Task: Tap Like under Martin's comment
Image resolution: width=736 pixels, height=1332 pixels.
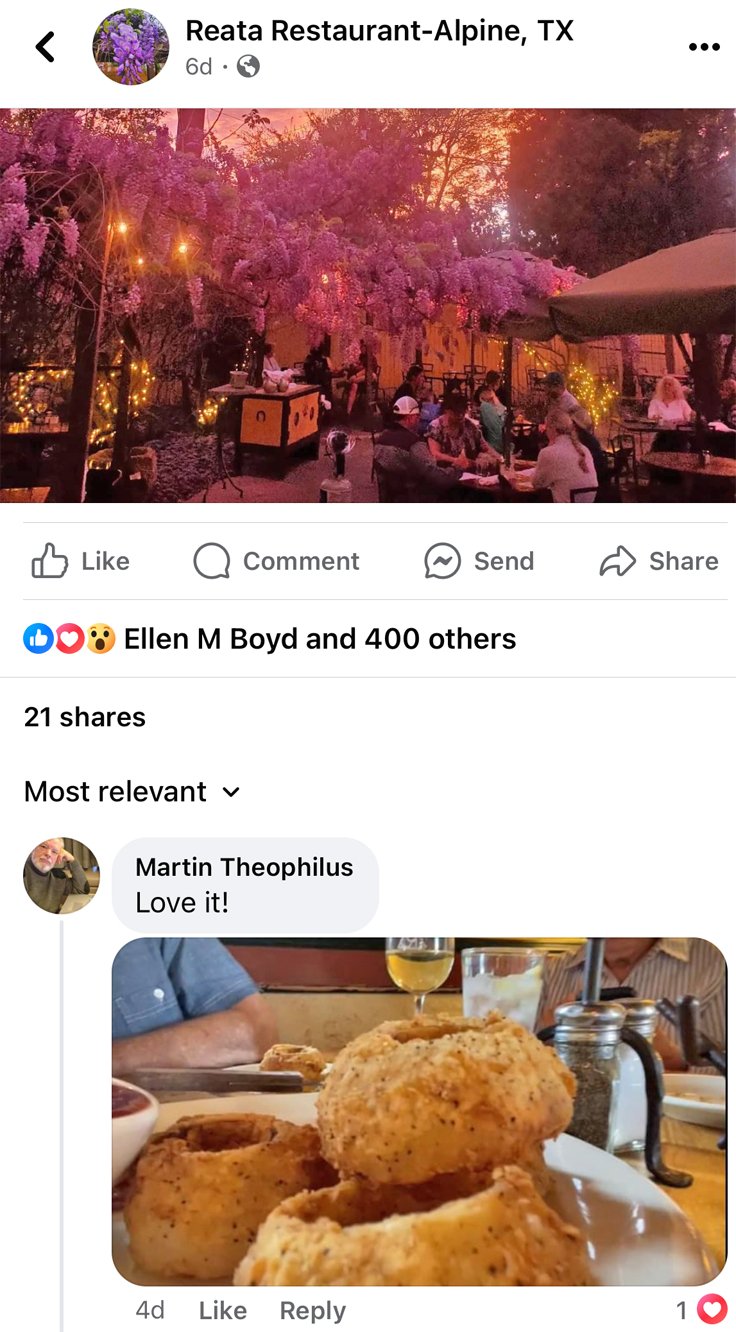Action: [x=223, y=1310]
